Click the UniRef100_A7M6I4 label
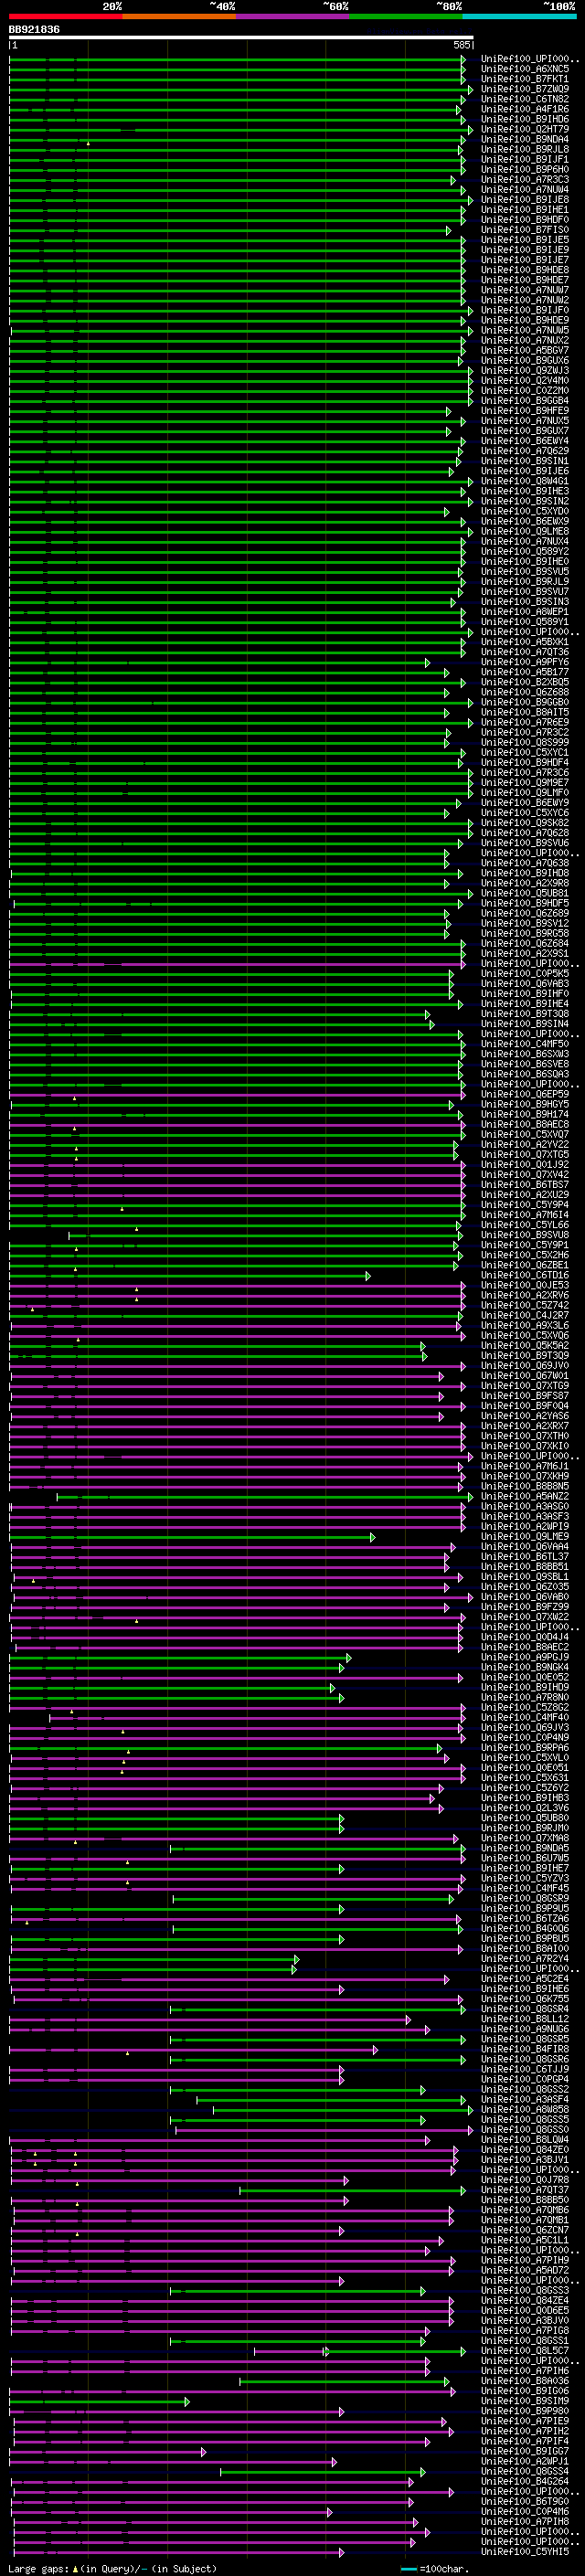585x2576 pixels. click(x=525, y=1215)
